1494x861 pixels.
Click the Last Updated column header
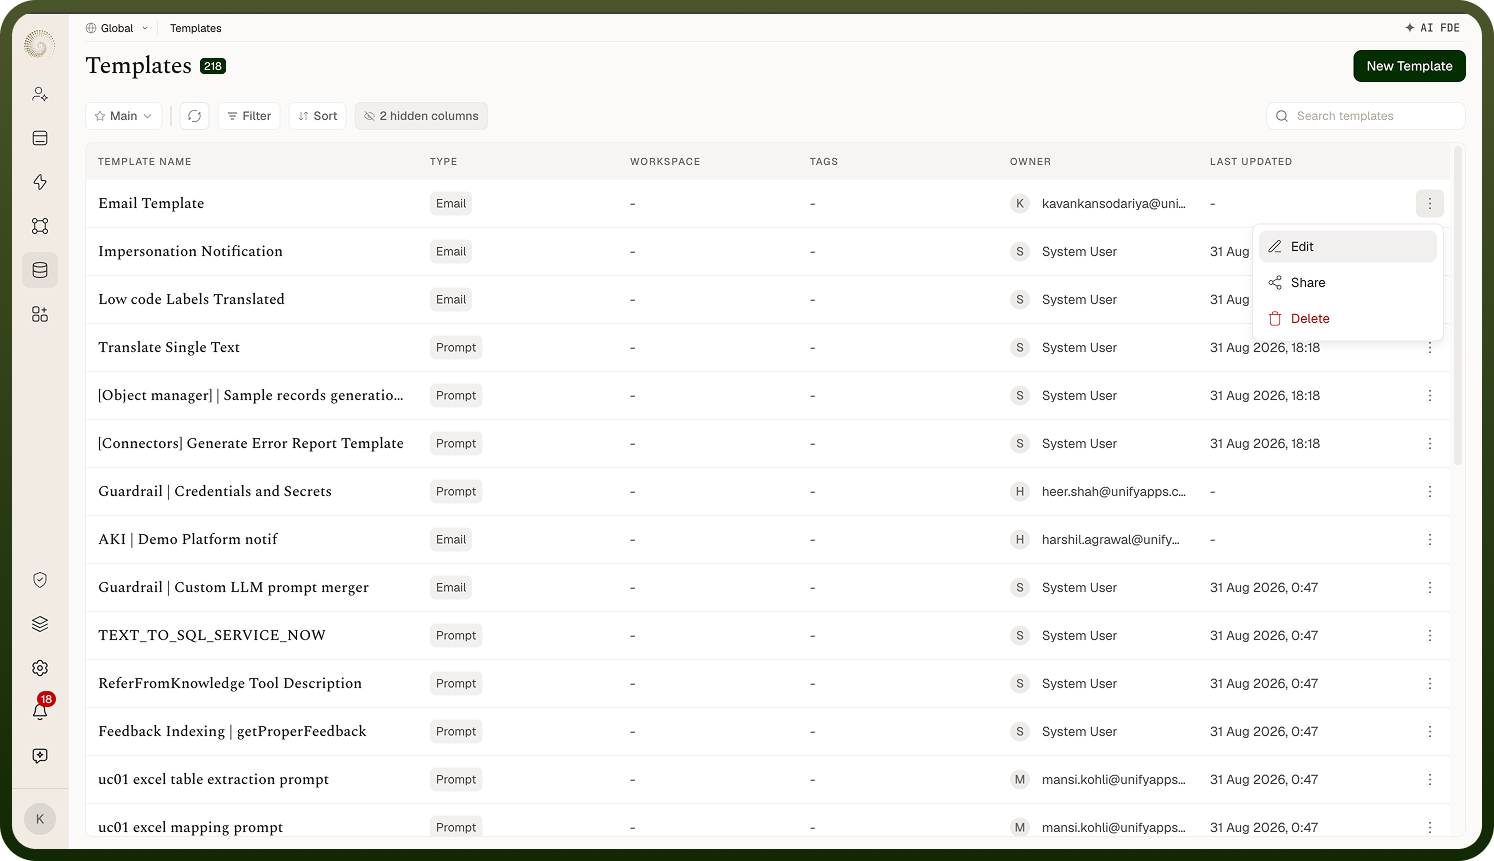(1251, 162)
